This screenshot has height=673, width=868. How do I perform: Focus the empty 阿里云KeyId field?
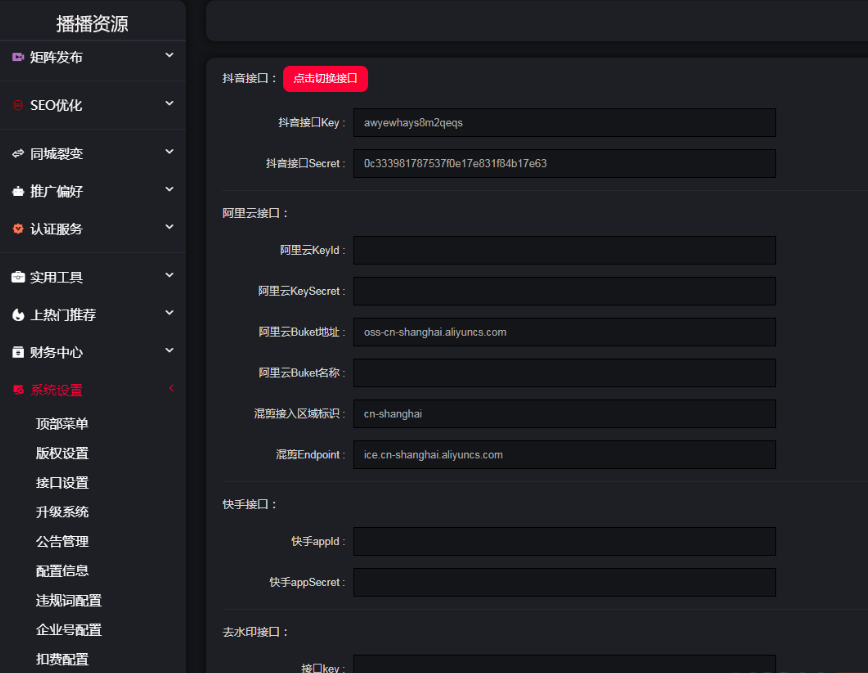pyautogui.click(x=564, y=251)
